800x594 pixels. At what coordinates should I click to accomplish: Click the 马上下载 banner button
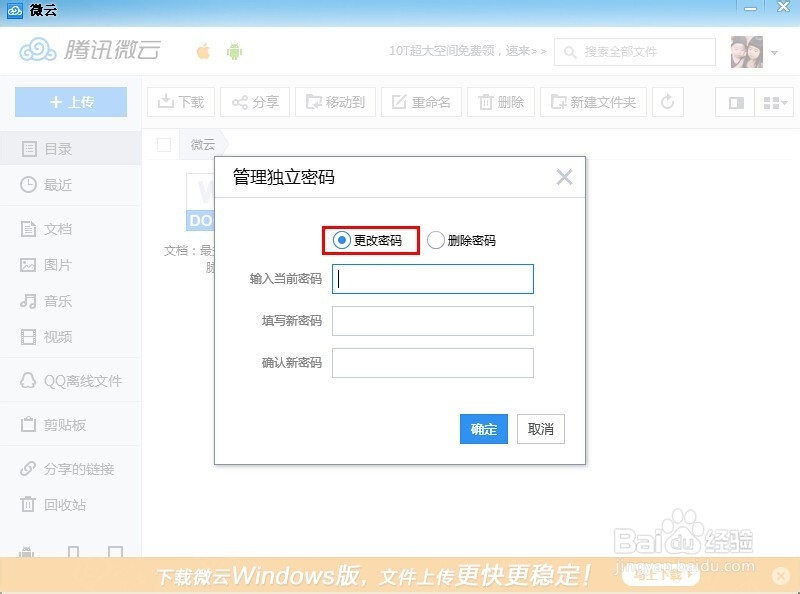659,576
